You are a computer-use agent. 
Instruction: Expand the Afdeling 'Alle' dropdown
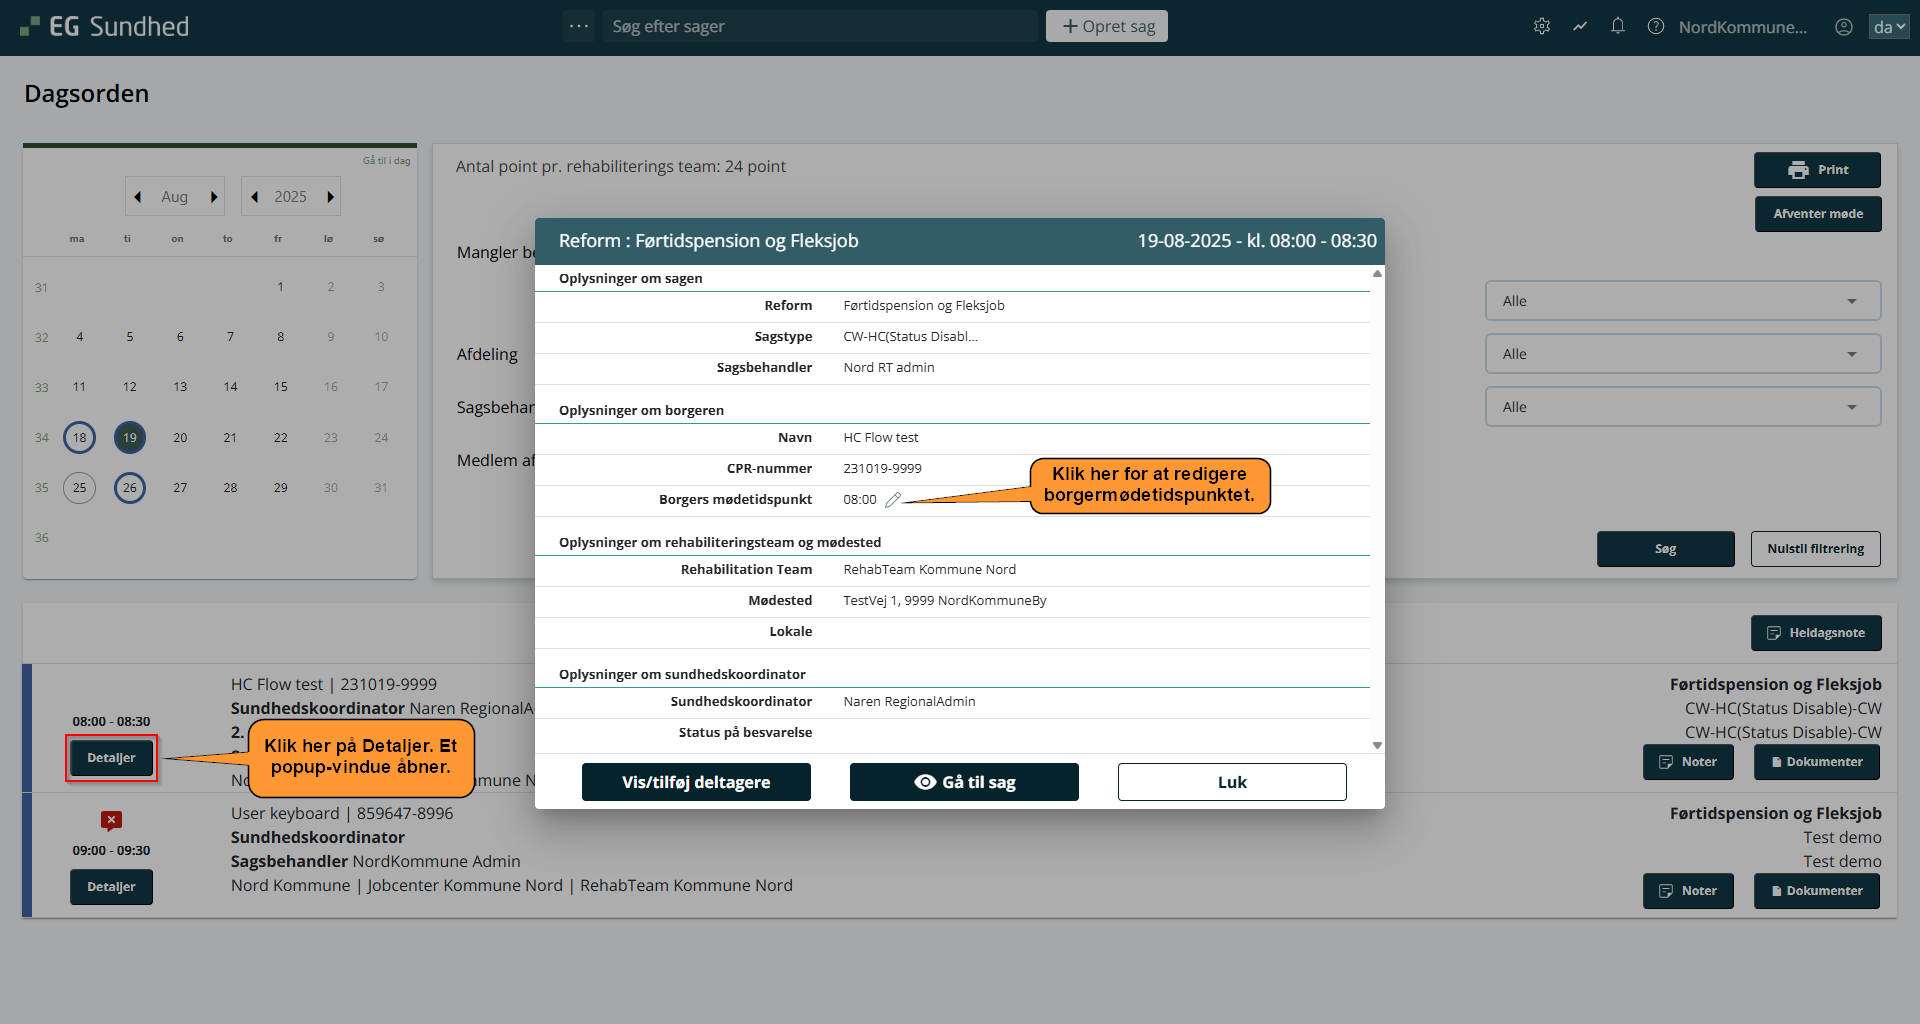point(1682,354)
